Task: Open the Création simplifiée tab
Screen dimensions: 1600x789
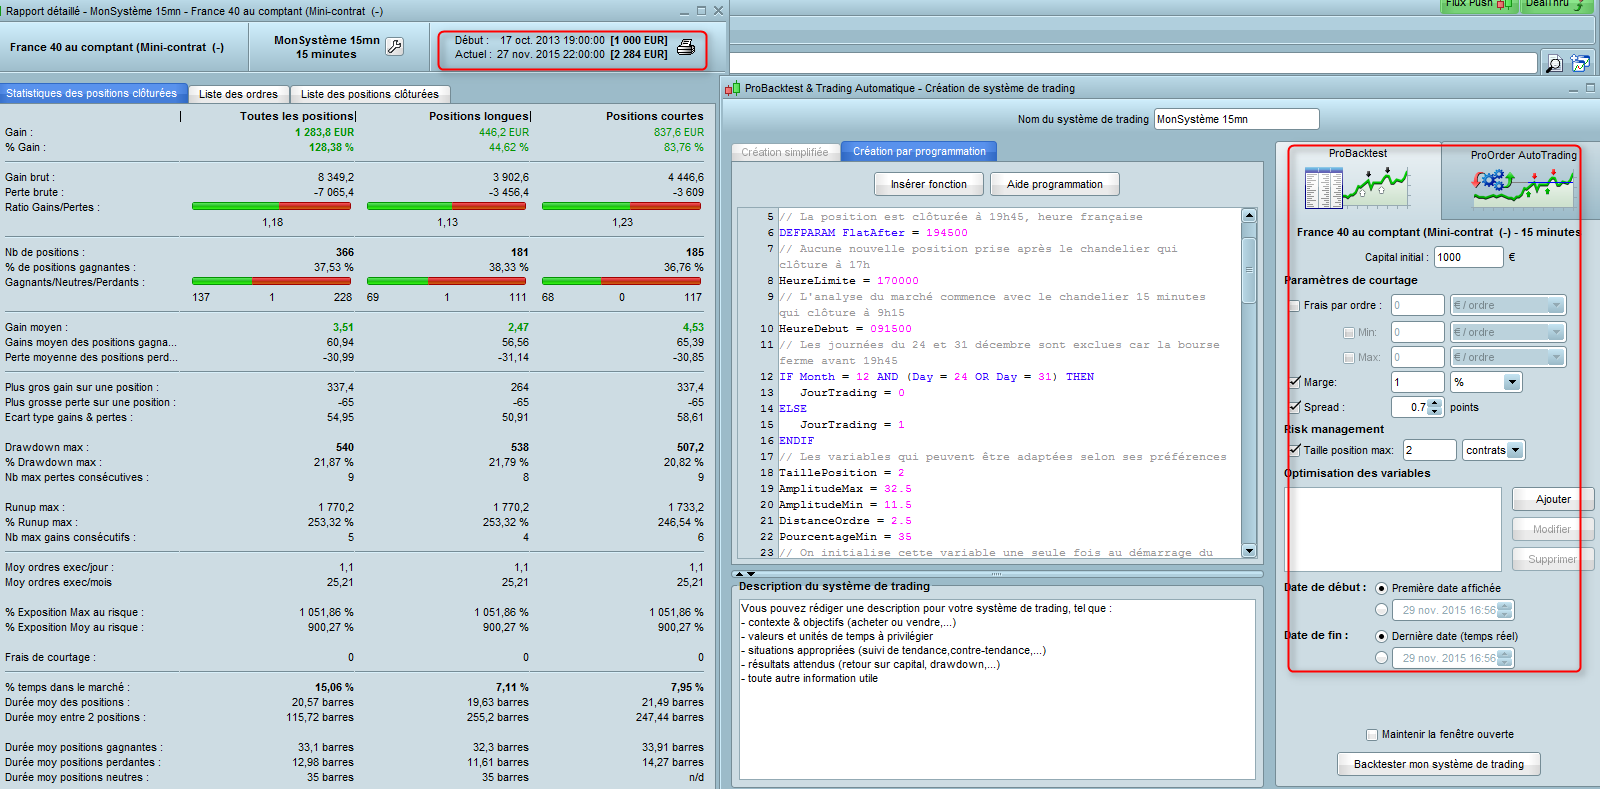Action: tap(785, 152)
